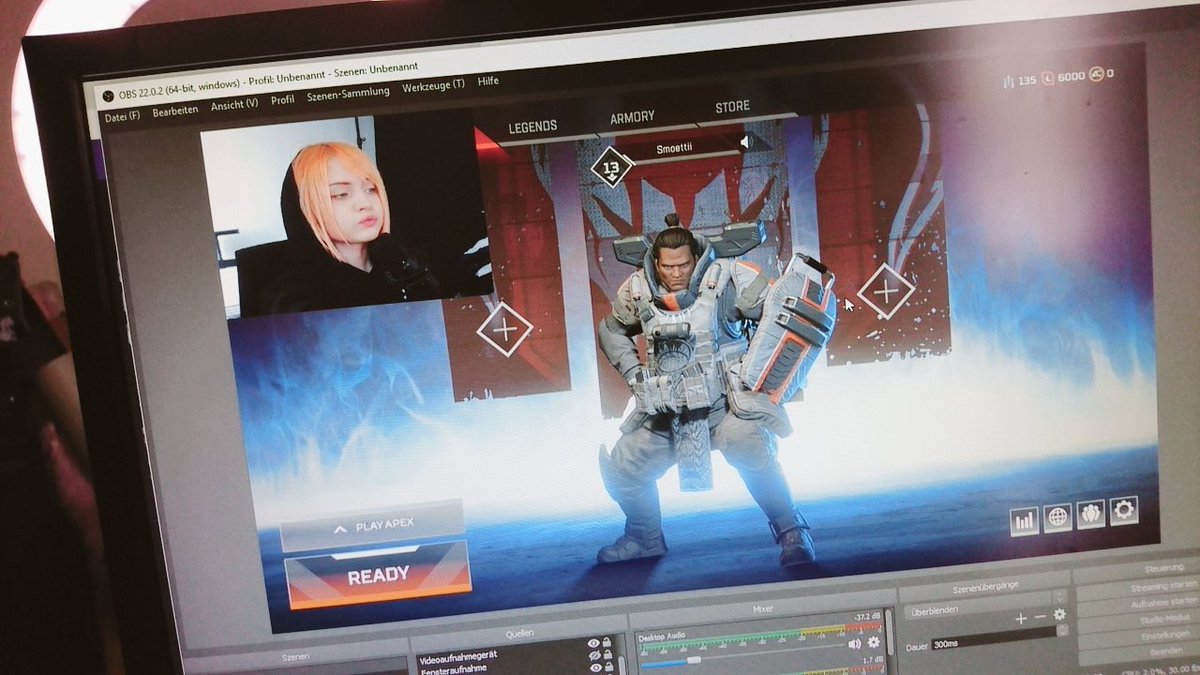Click the Dauer 300ms duration field
The image size is (1200, 675).
point(993,638)
